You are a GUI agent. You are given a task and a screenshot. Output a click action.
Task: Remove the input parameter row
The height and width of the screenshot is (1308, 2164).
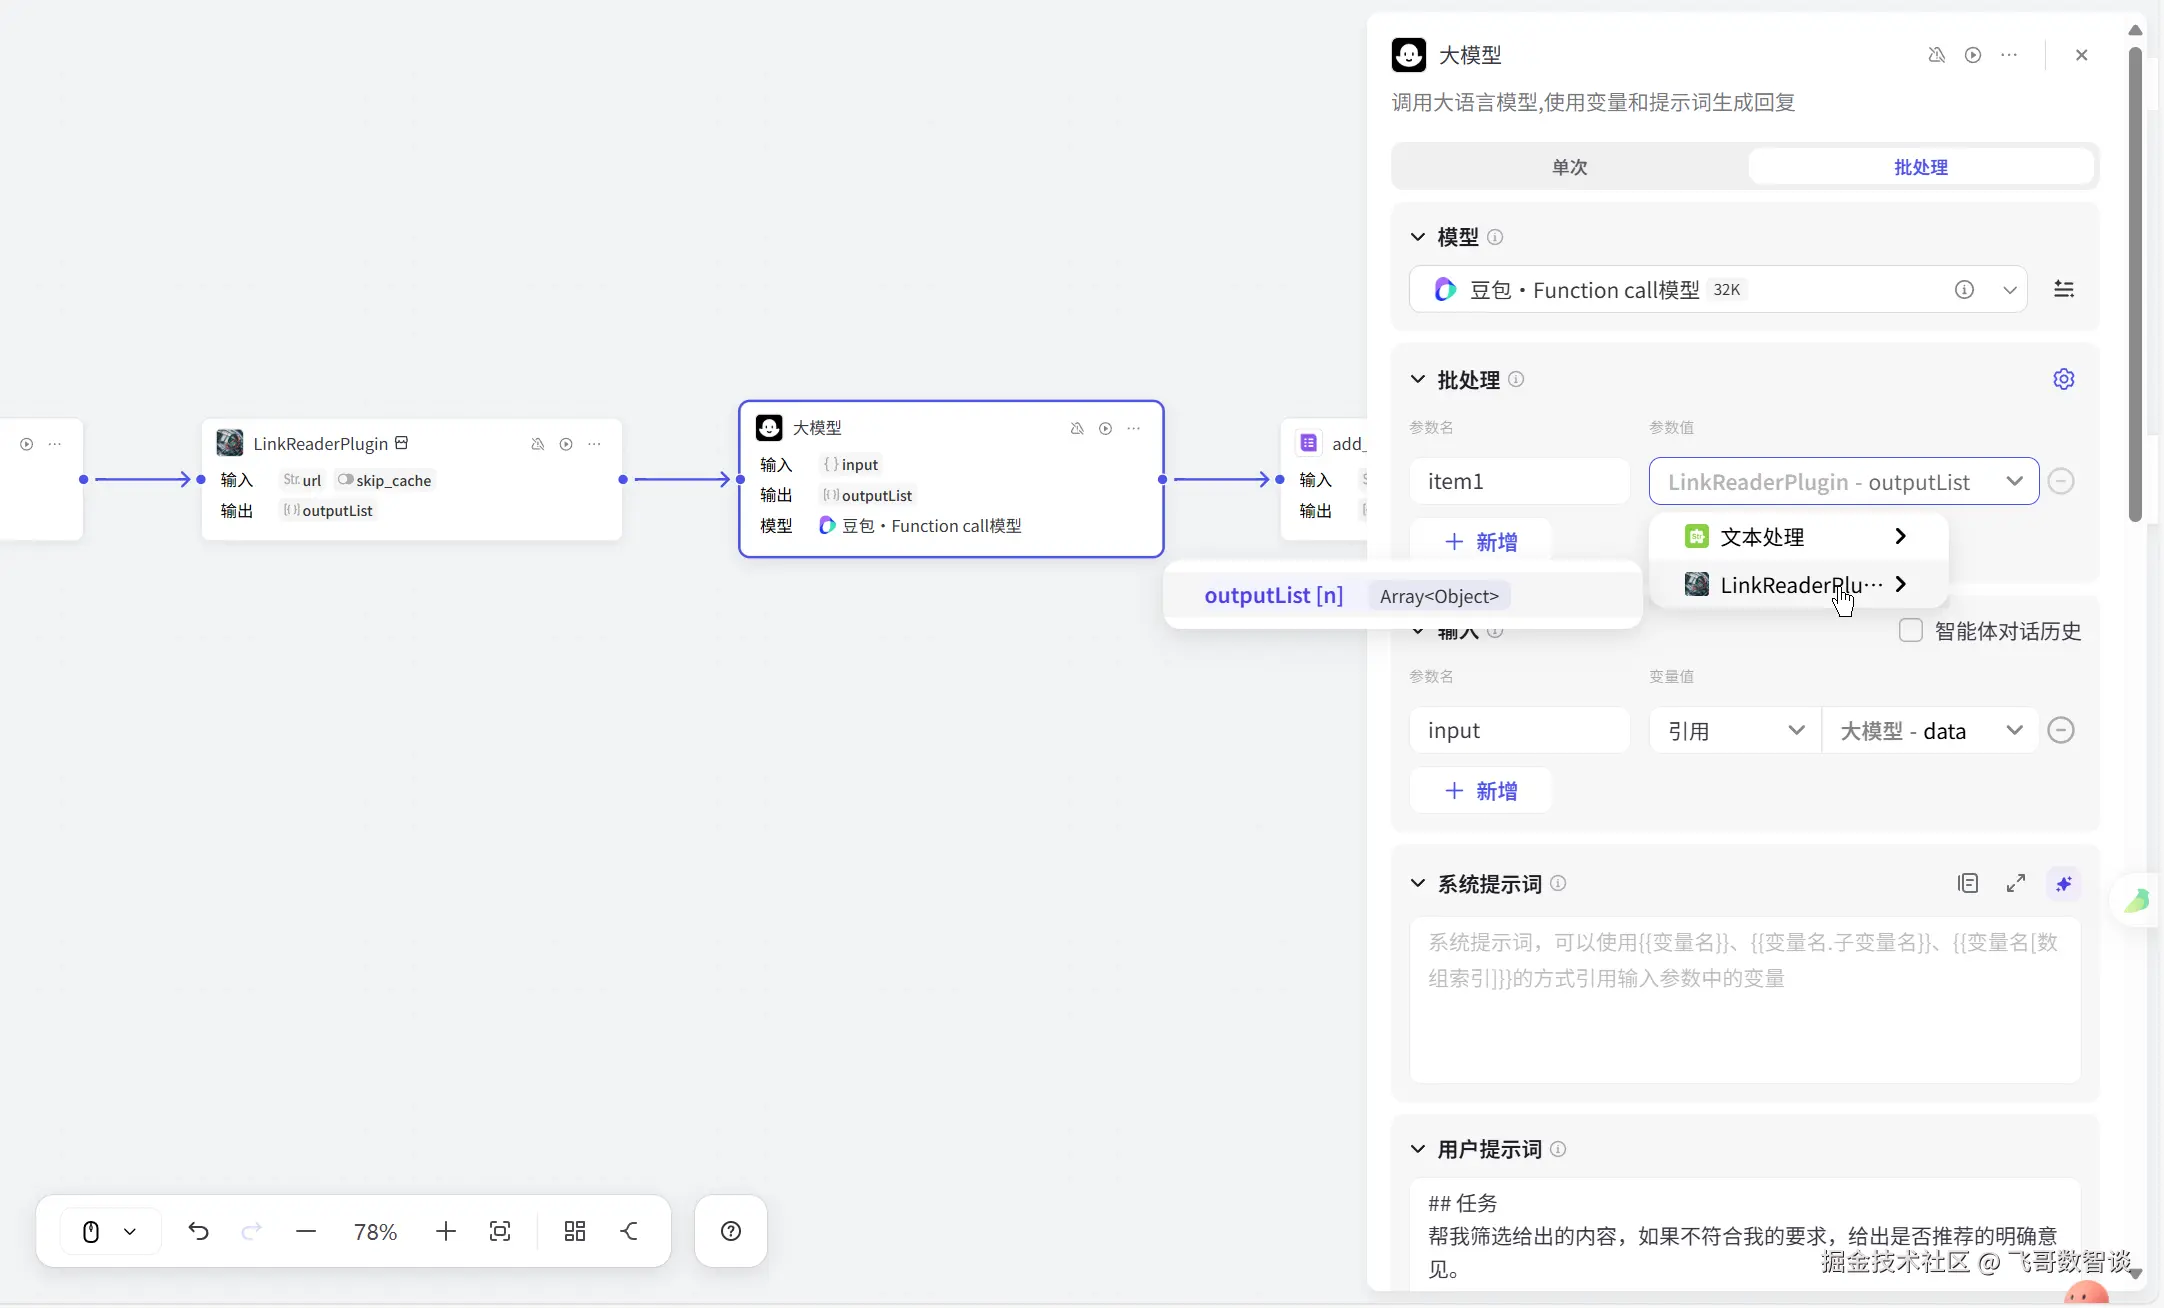(2061, 730)
